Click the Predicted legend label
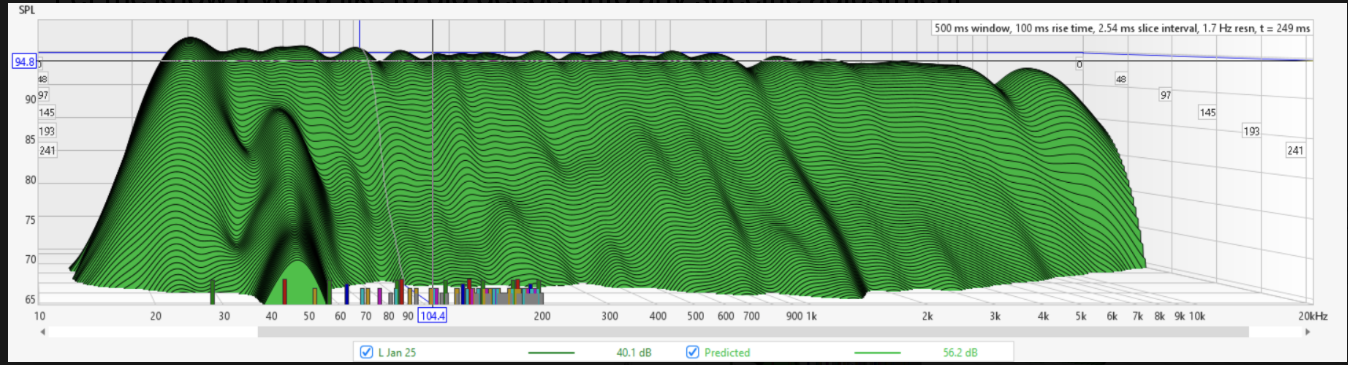The image size is (1348, 365). coord(727,352)
